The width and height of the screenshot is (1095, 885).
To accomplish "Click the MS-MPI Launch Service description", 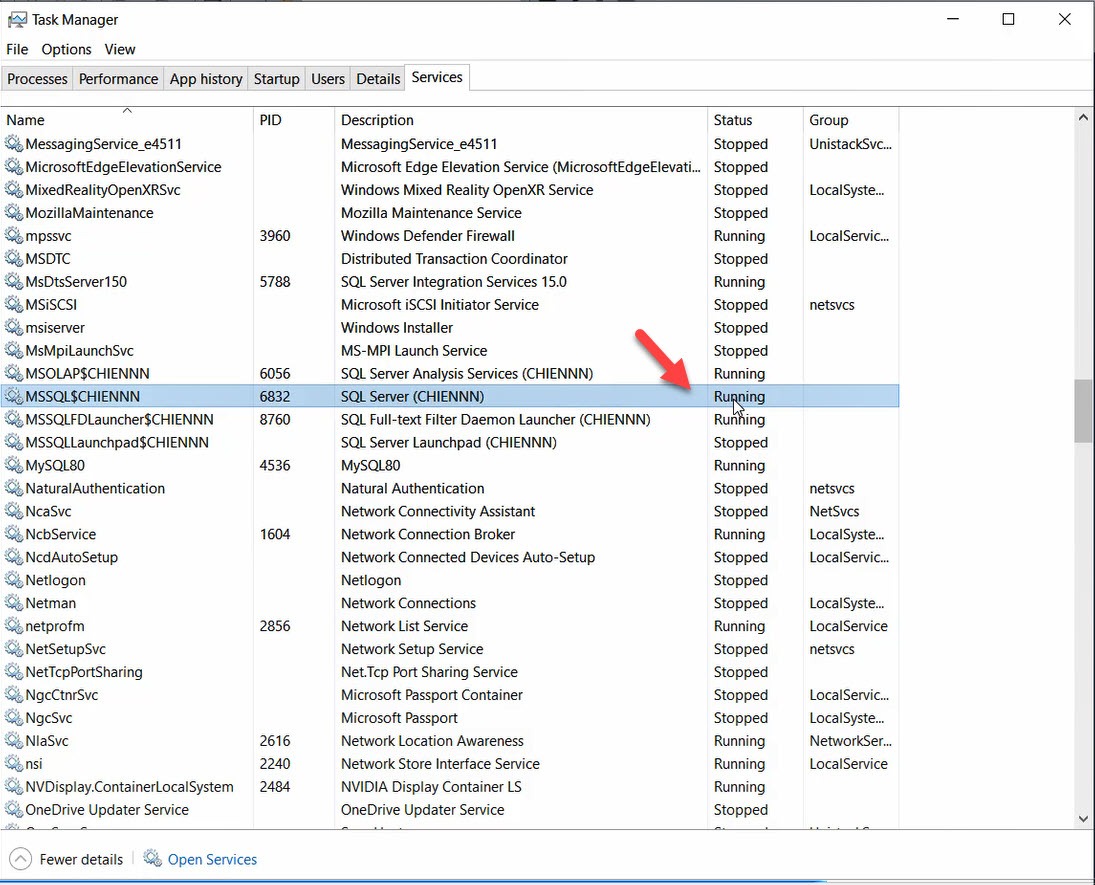I will (414, 351).
